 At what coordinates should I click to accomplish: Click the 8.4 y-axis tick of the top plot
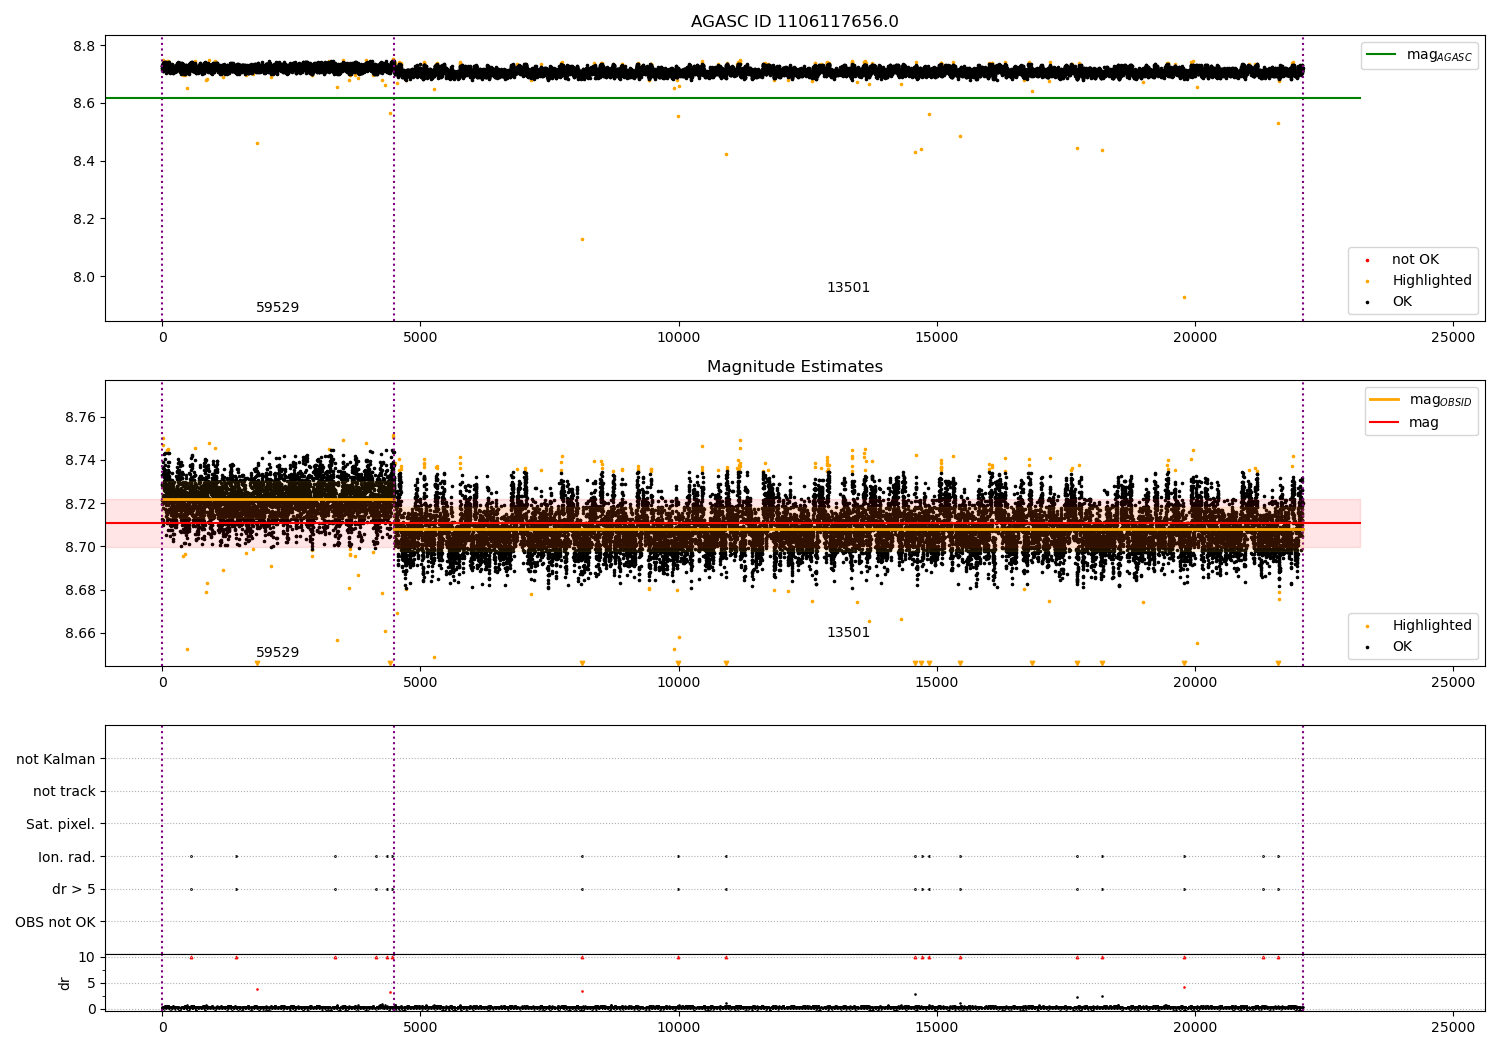pyautogui.click(x=84, y=161)
